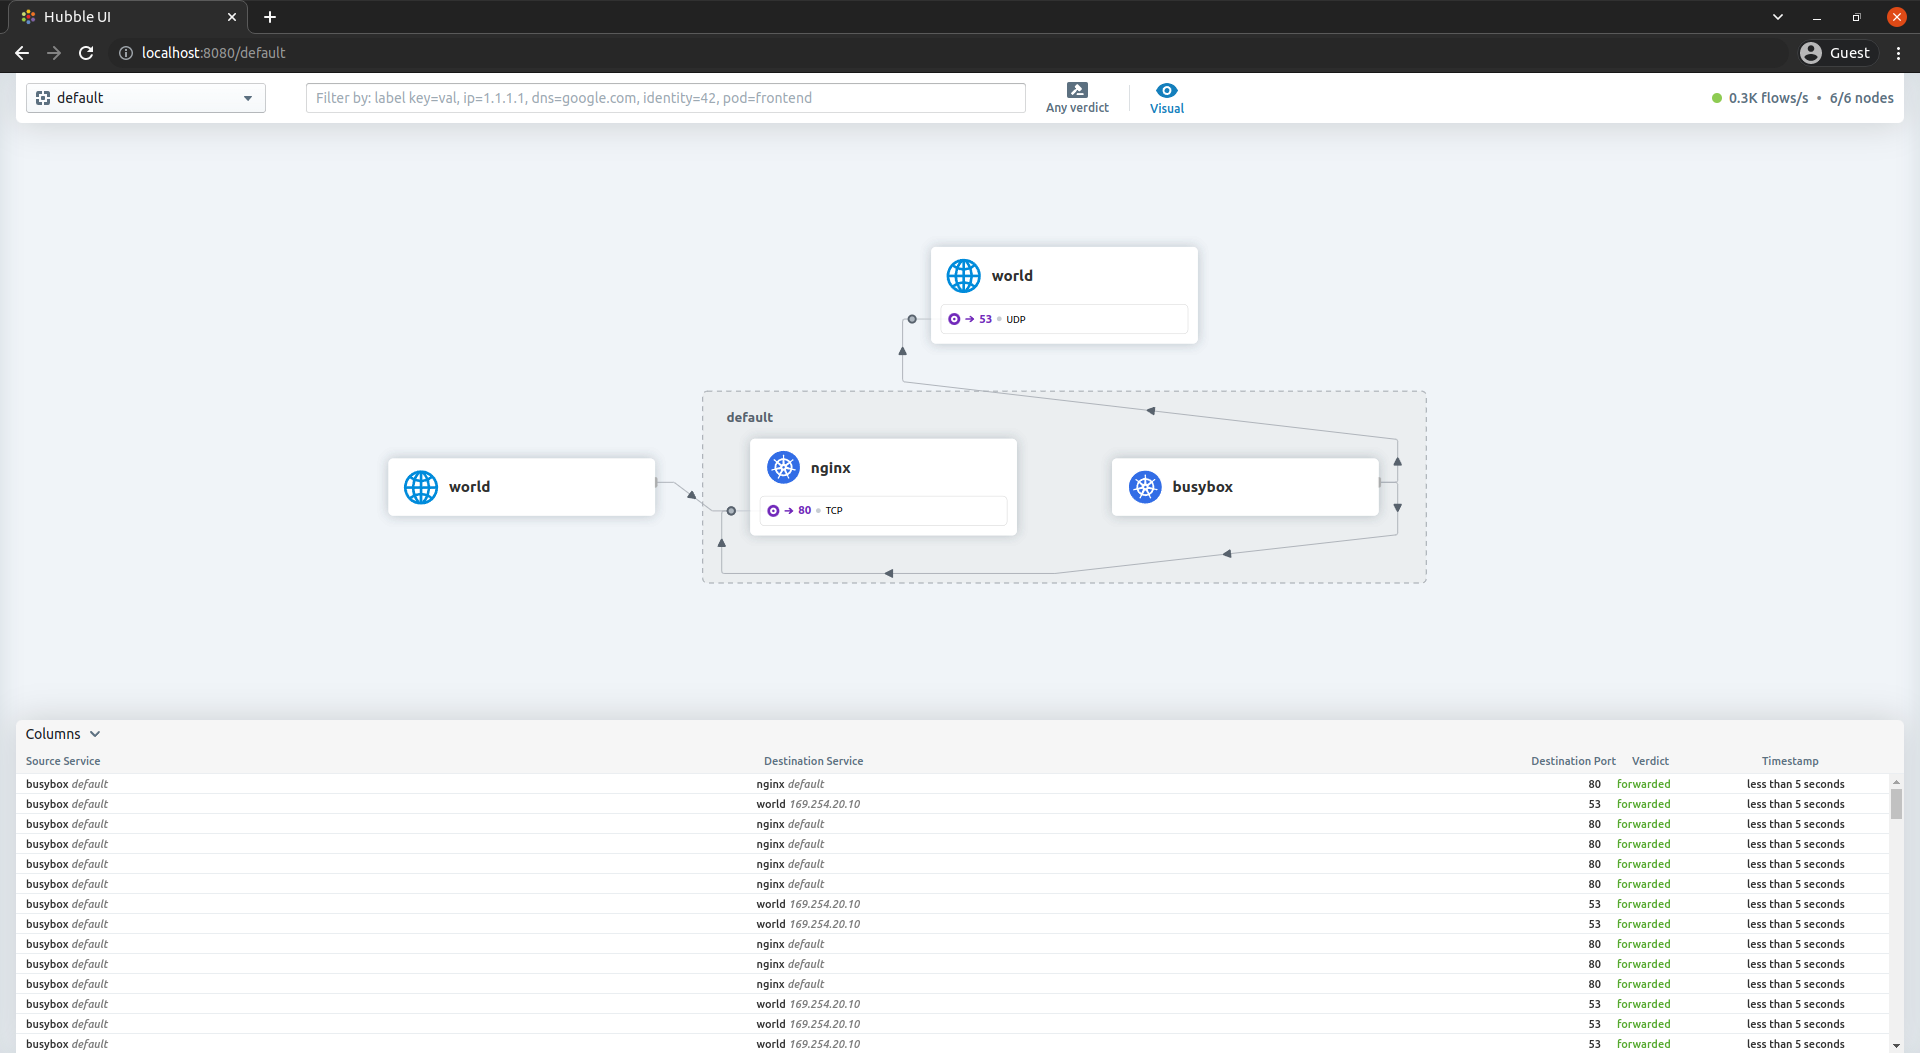Viewport: 1920px width, 1053px height.
Task: Select the Hubble UI browser tab
Action: click(110, 17)
